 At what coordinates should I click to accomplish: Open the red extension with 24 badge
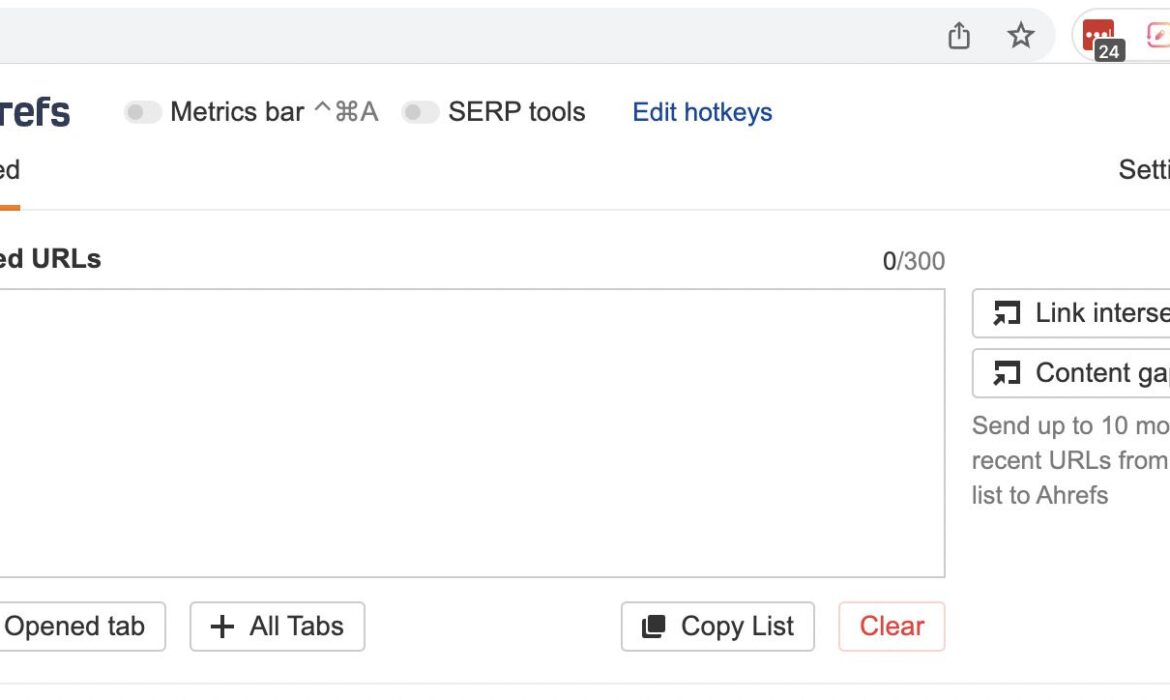click(1099, 36)
